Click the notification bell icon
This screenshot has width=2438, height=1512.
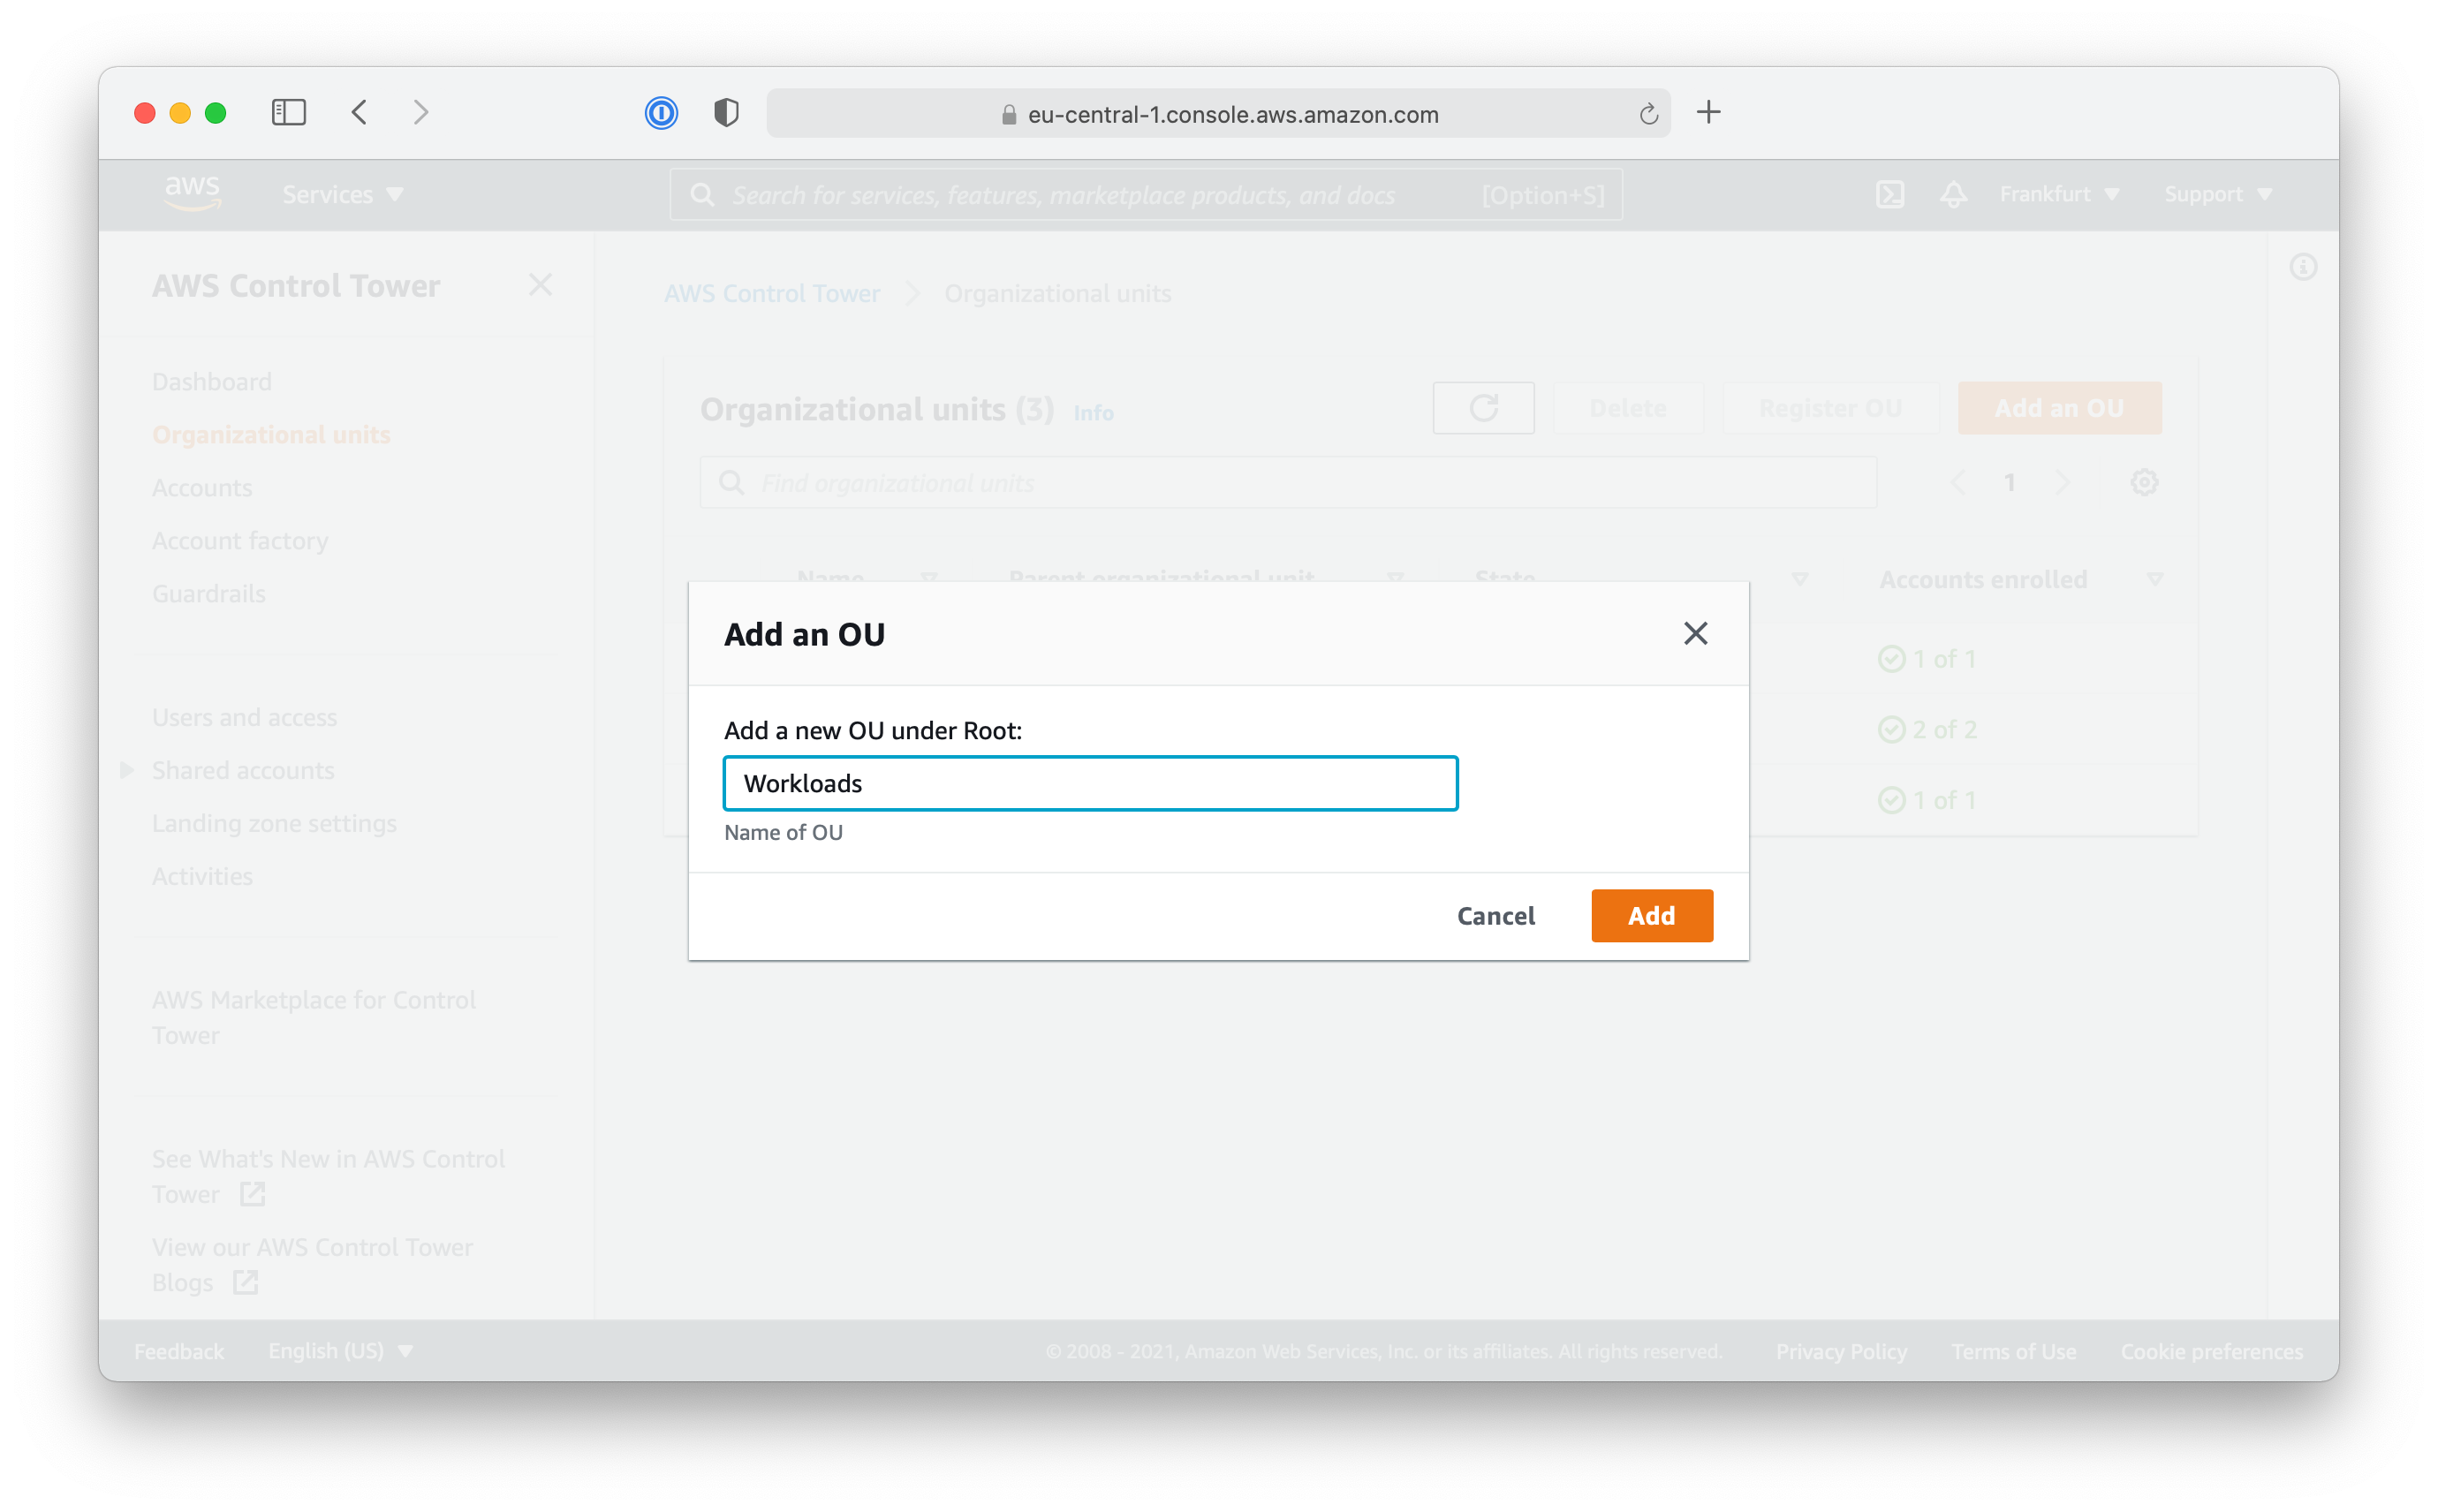1952,193
